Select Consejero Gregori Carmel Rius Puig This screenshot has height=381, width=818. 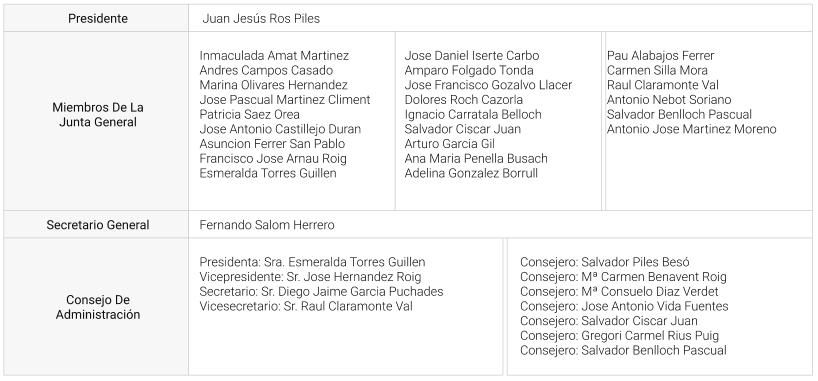click(619, 336)
